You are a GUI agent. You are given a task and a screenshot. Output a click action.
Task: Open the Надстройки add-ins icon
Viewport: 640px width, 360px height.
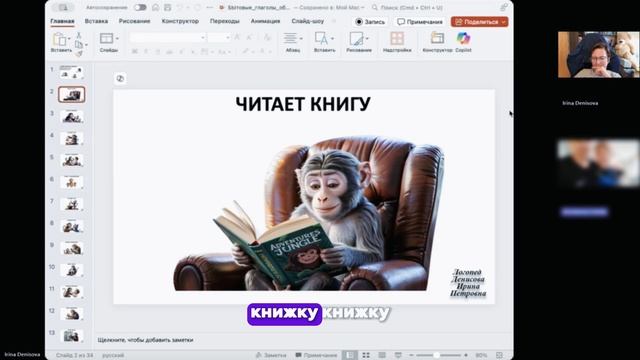397,39
